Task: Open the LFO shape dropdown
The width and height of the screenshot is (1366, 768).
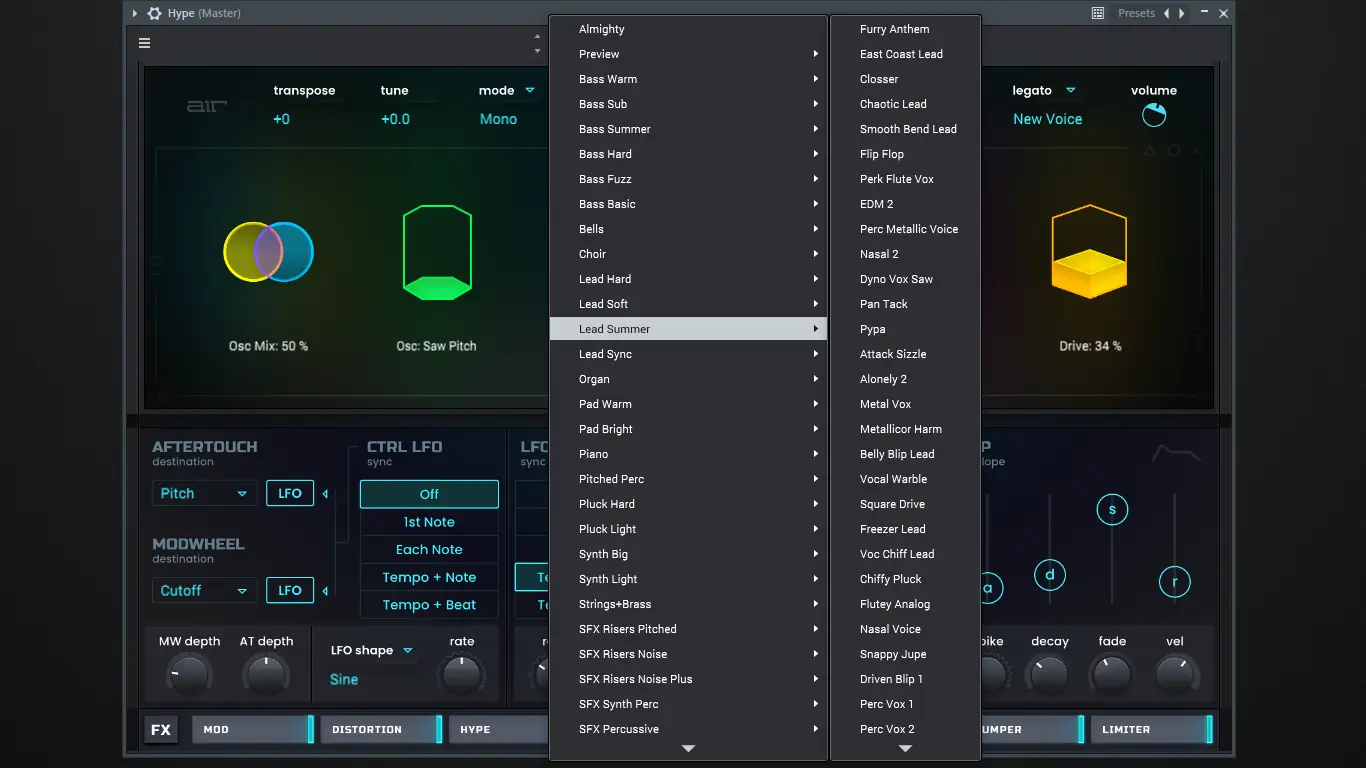Action: [x=372, y=651]
